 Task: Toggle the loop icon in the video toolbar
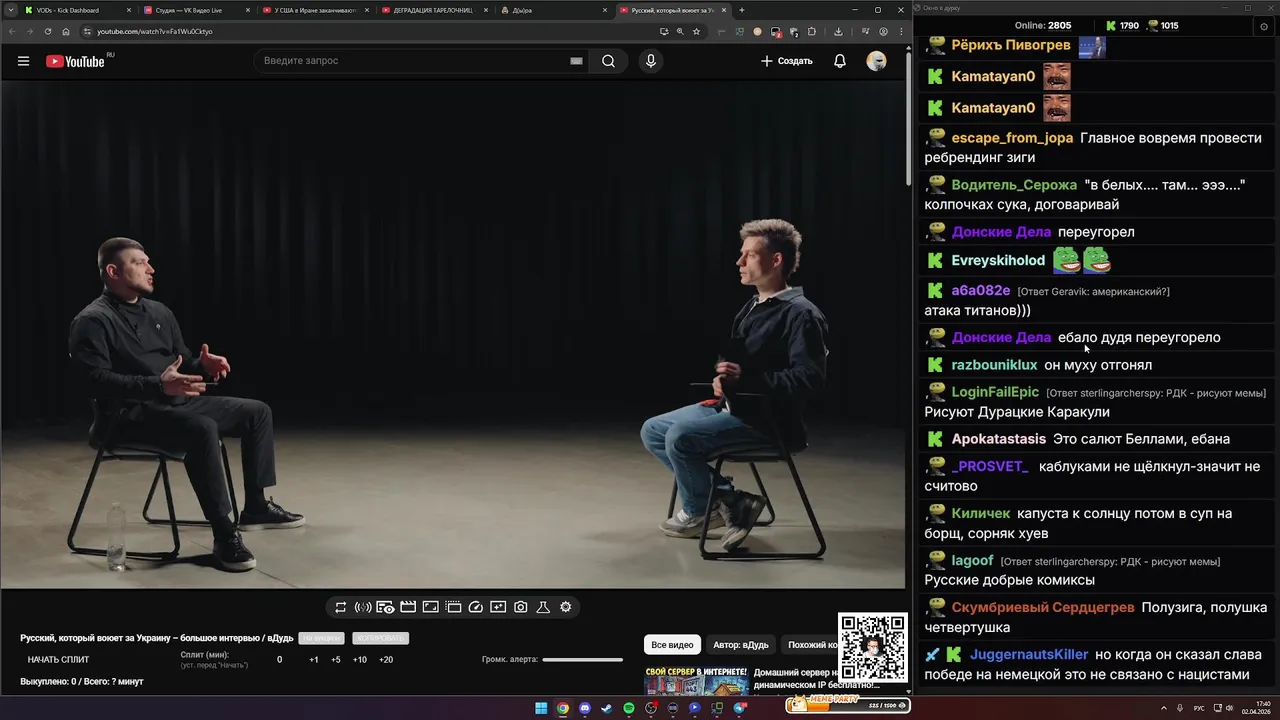(x=340, y=607)
